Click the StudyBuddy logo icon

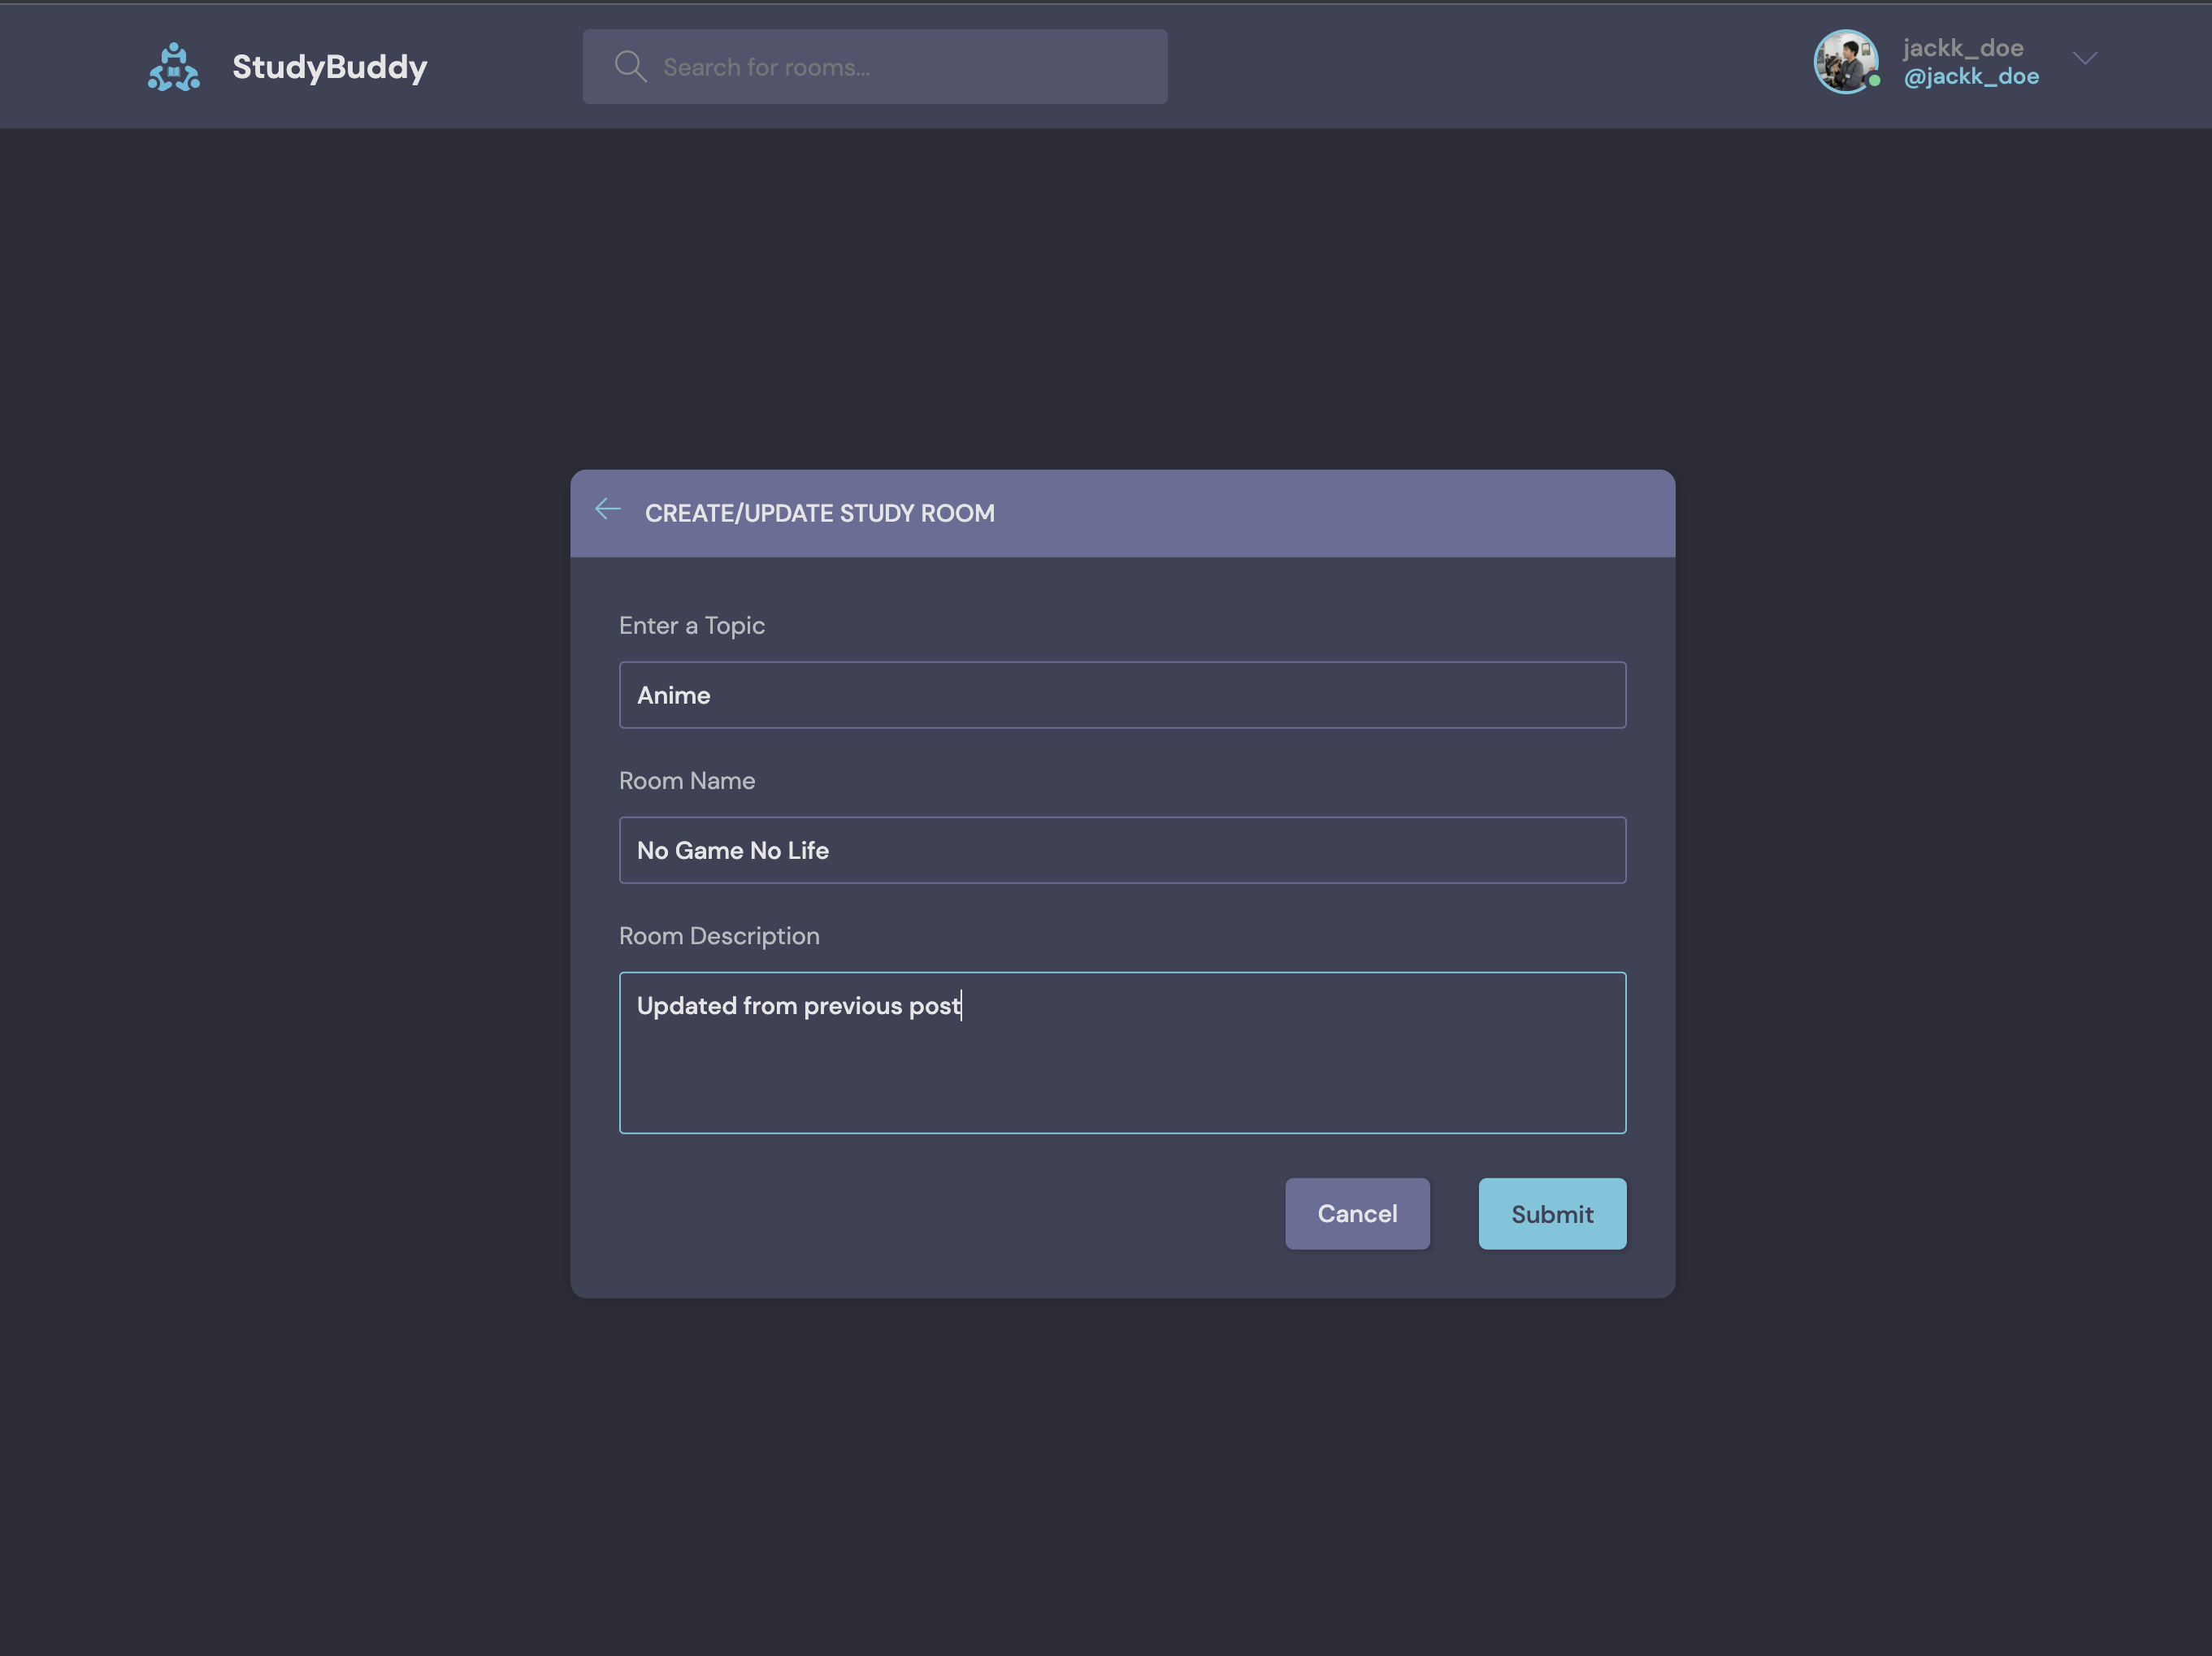174,67
